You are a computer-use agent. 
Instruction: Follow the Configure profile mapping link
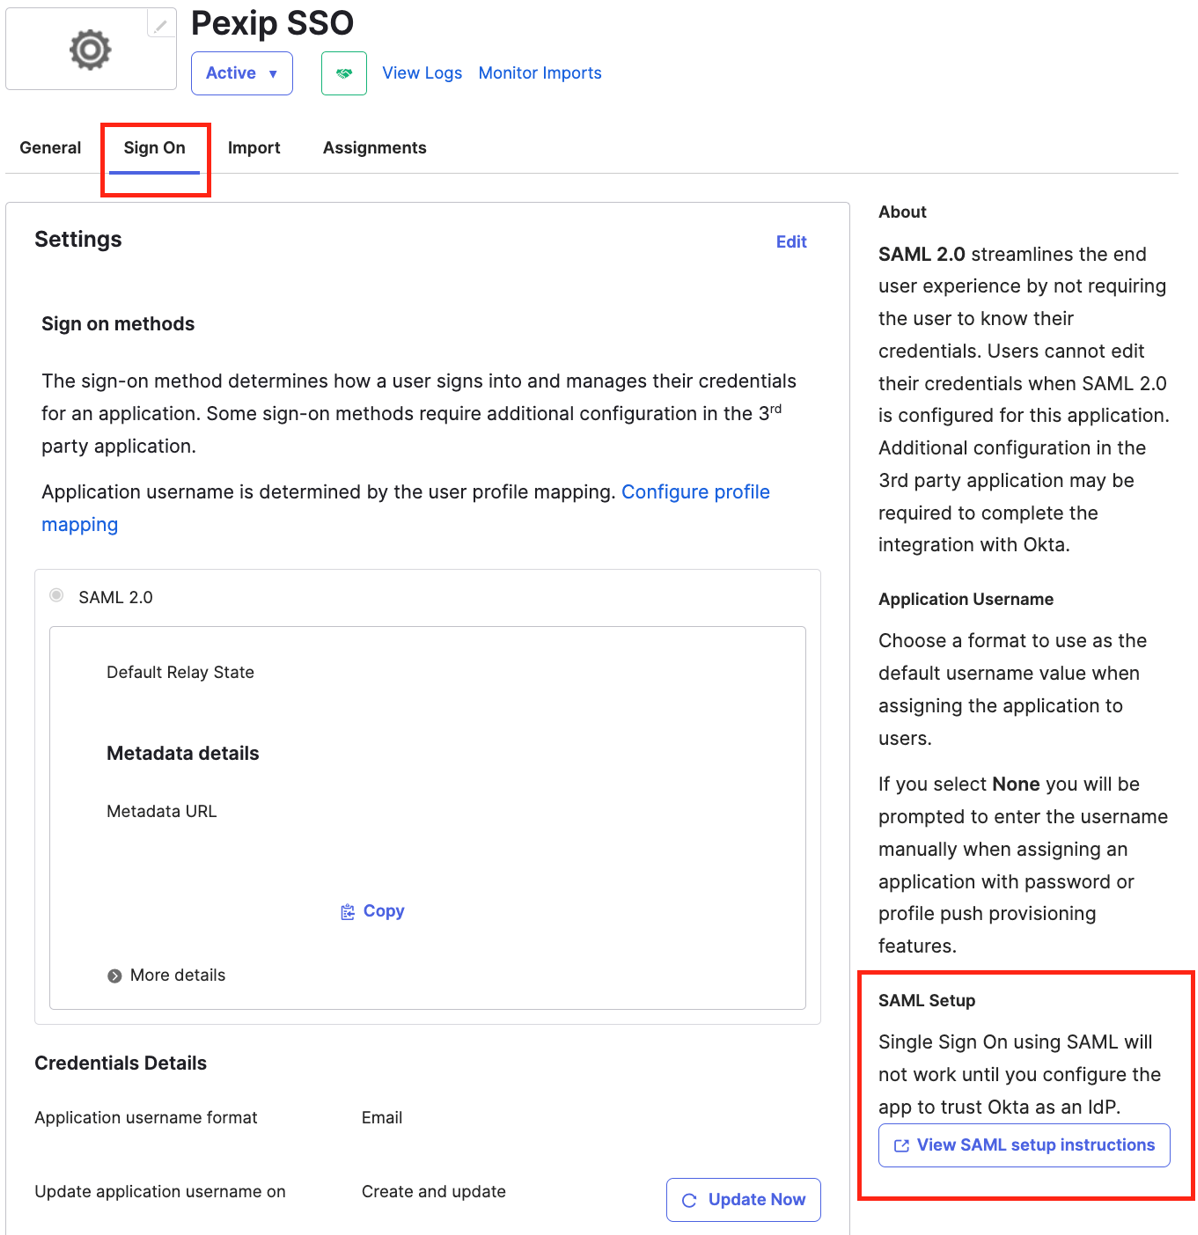pyautogui.click(x=695, y=492)
